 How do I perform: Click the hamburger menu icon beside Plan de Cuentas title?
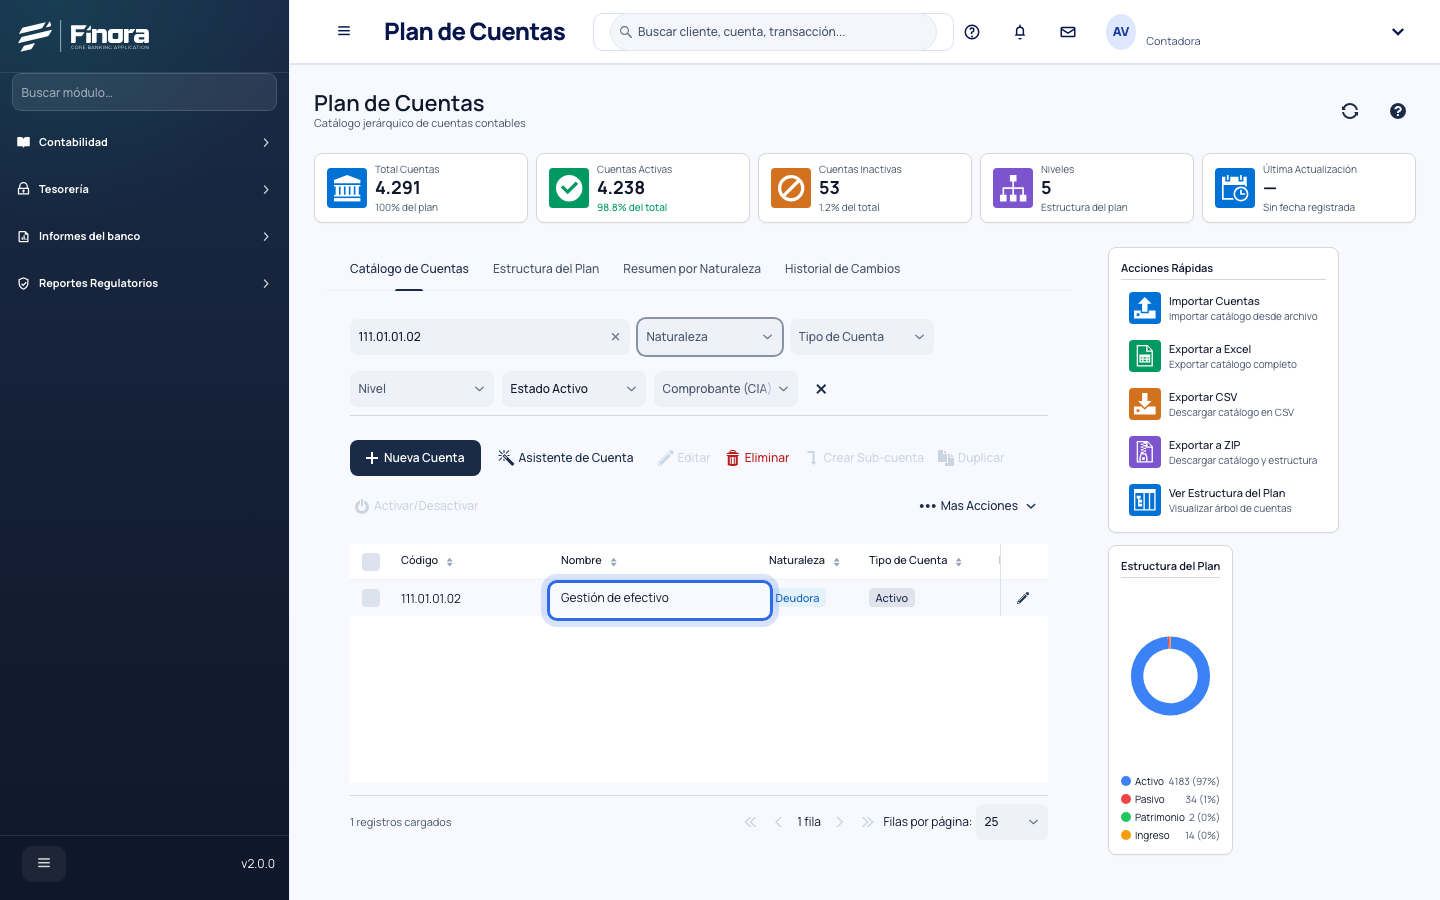[344, 31]
